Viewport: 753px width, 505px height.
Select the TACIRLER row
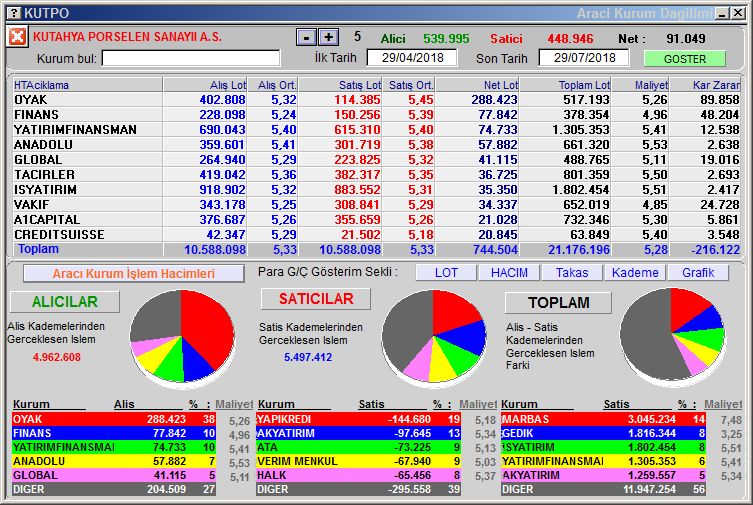coord(376,175)
